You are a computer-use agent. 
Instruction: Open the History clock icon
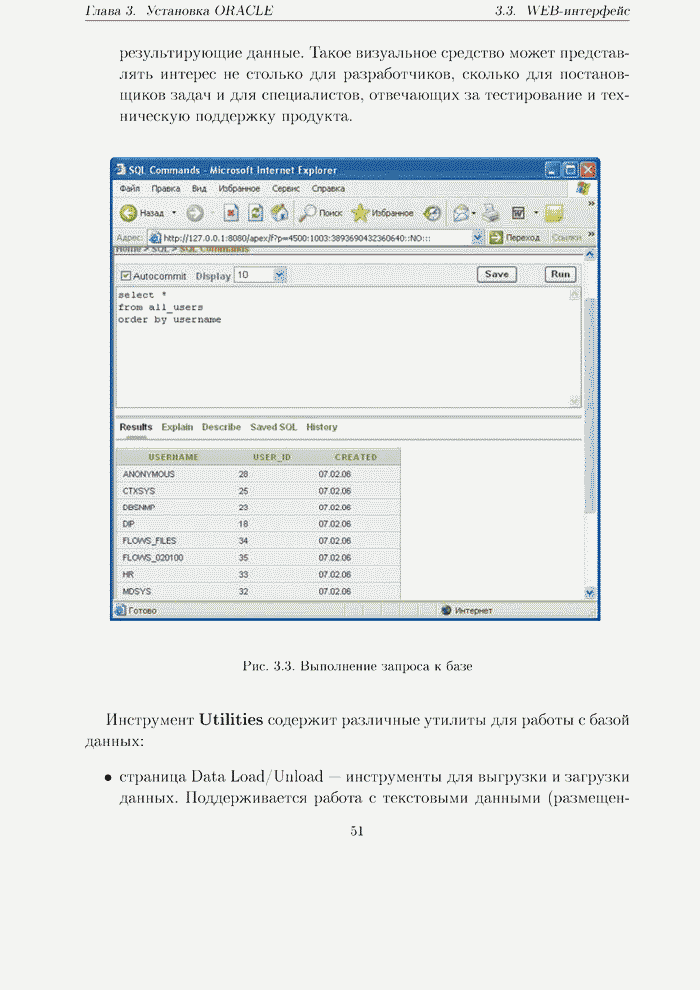click(432, 213)
